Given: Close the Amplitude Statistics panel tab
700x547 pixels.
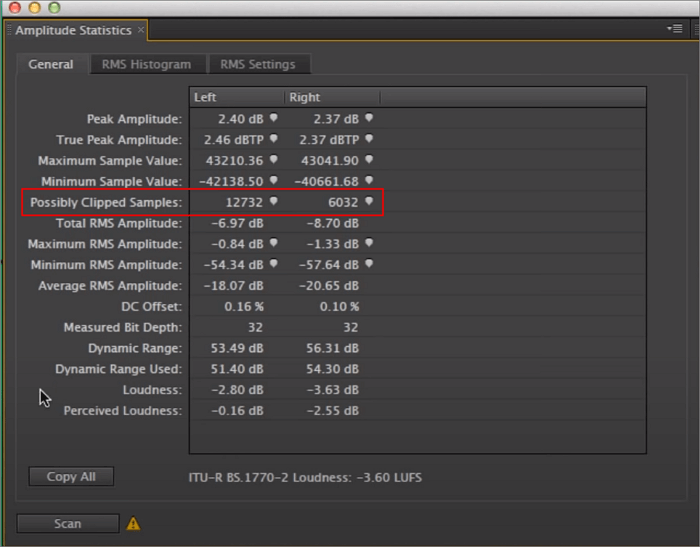Looking at the screenshot, I should (x=141, y=30).
